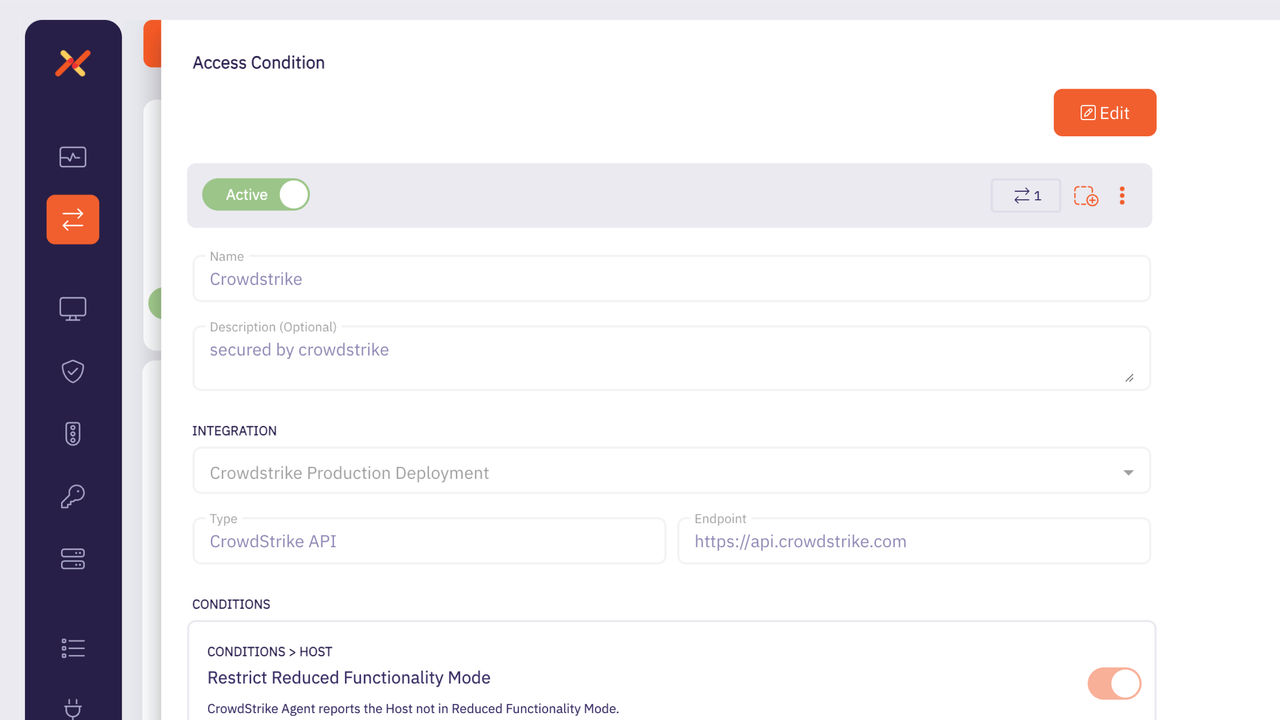Click the duplicate condition icon
Image resolution: width=1280 pixels, height=720 pixels.
tap(1086, 196)
